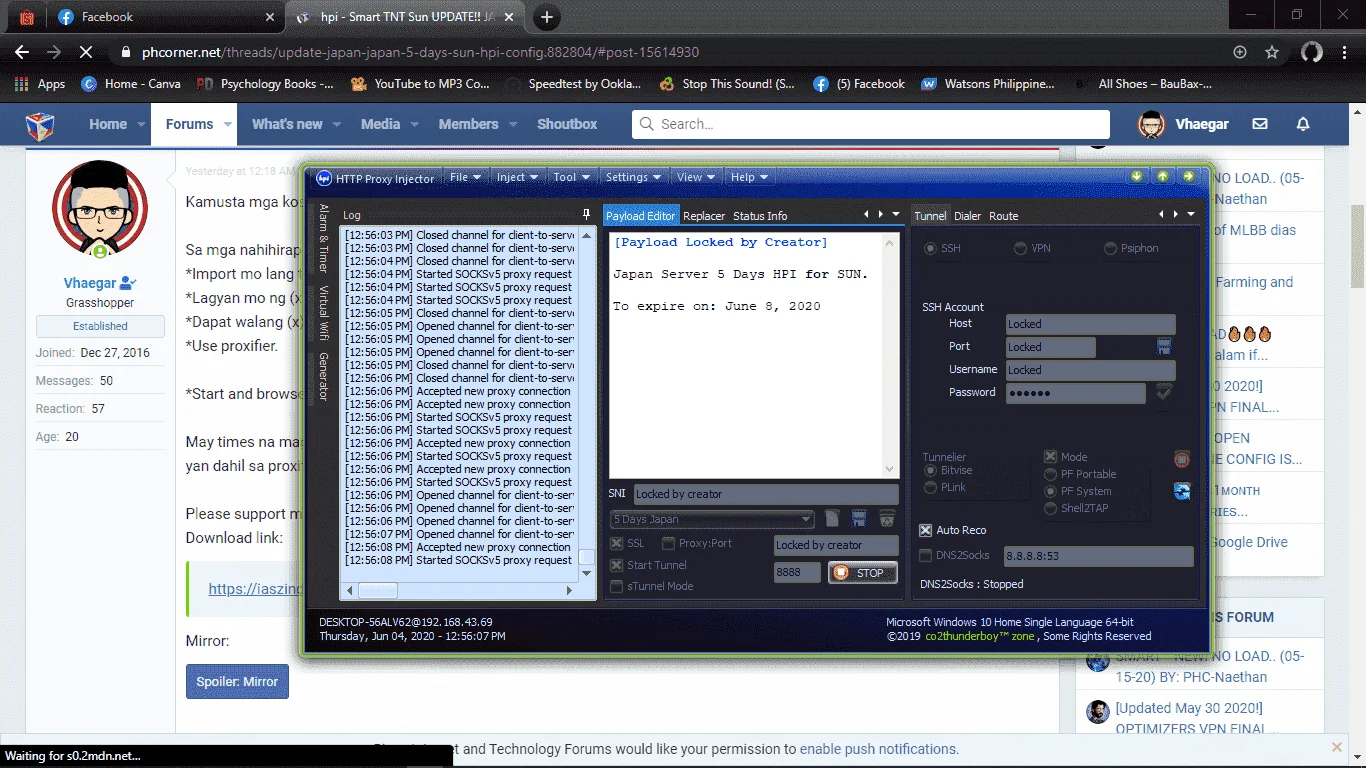Open the Alarm & Timer side tab
Screen dimensions: 1366x768
pyautogui.click(x=323, y=238)
